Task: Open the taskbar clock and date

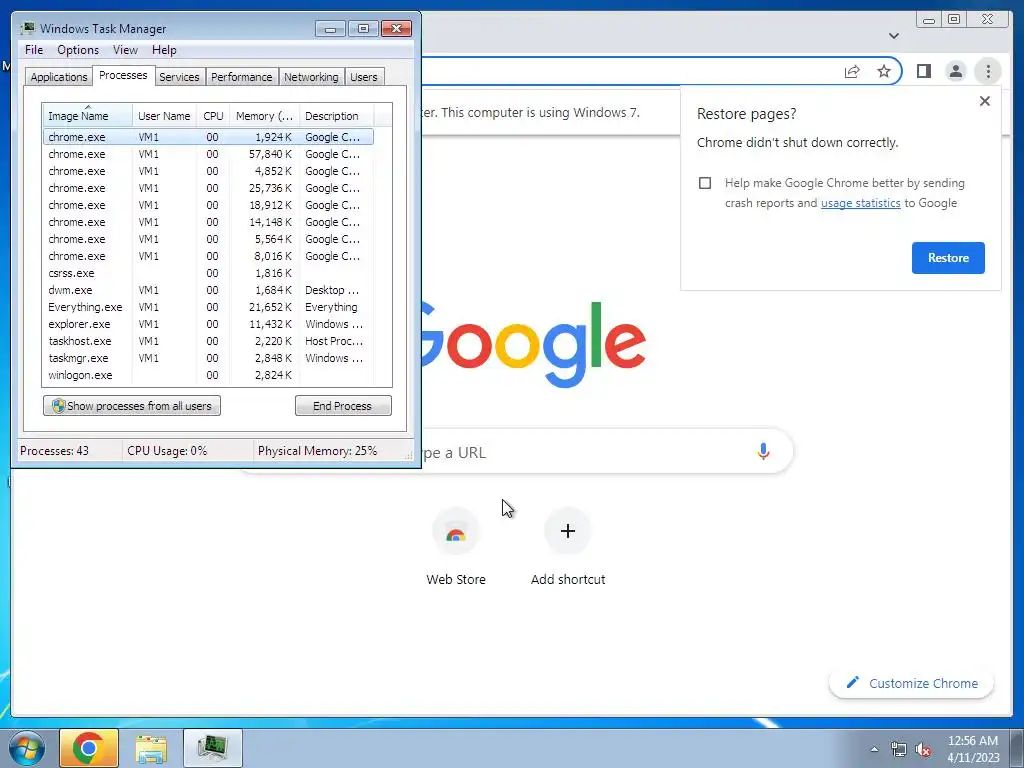Action: (x=973, y=749)
